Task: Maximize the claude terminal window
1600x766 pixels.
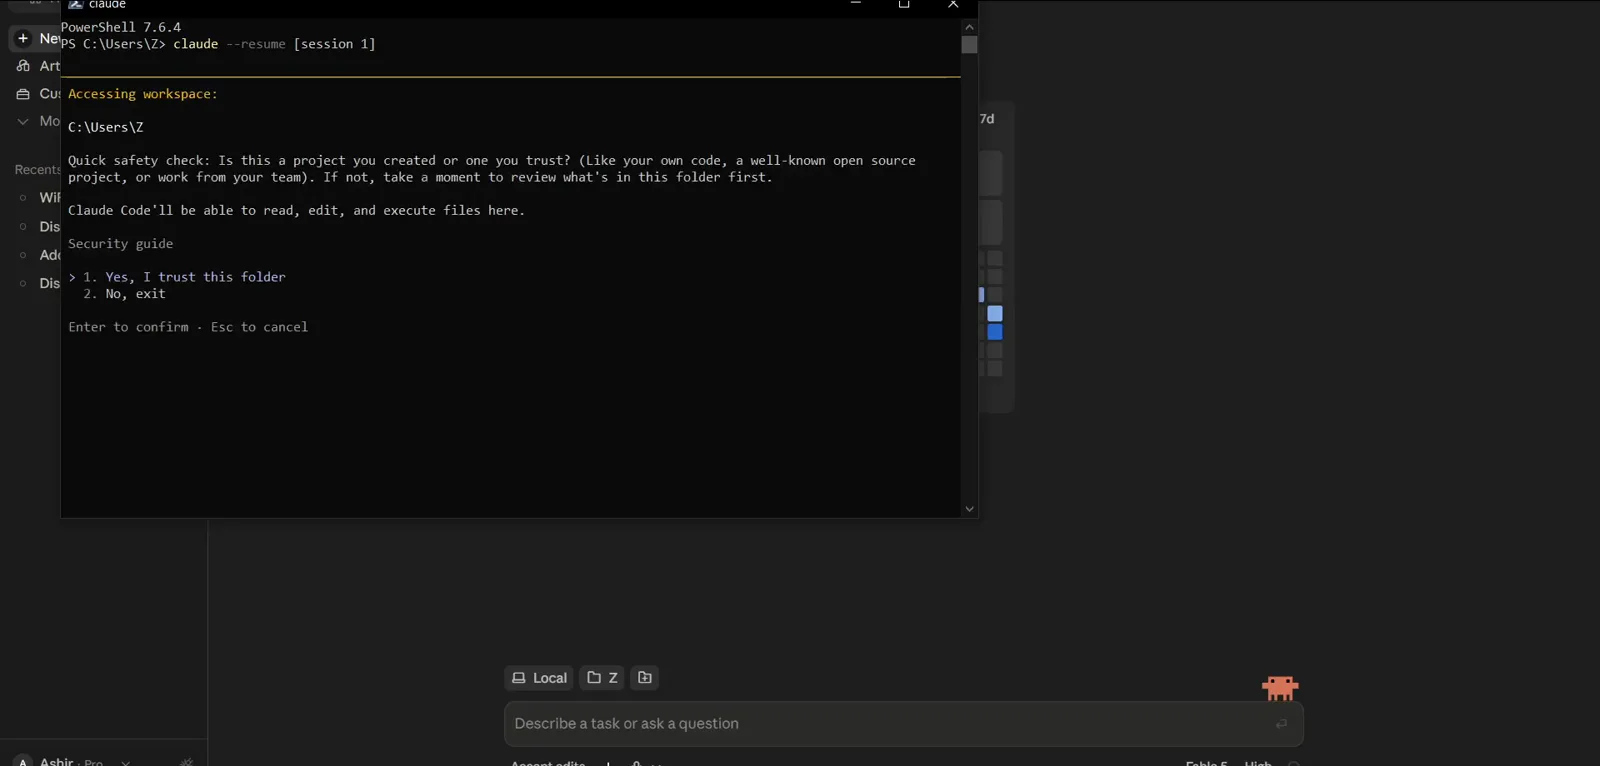Action: pos(904,5)
